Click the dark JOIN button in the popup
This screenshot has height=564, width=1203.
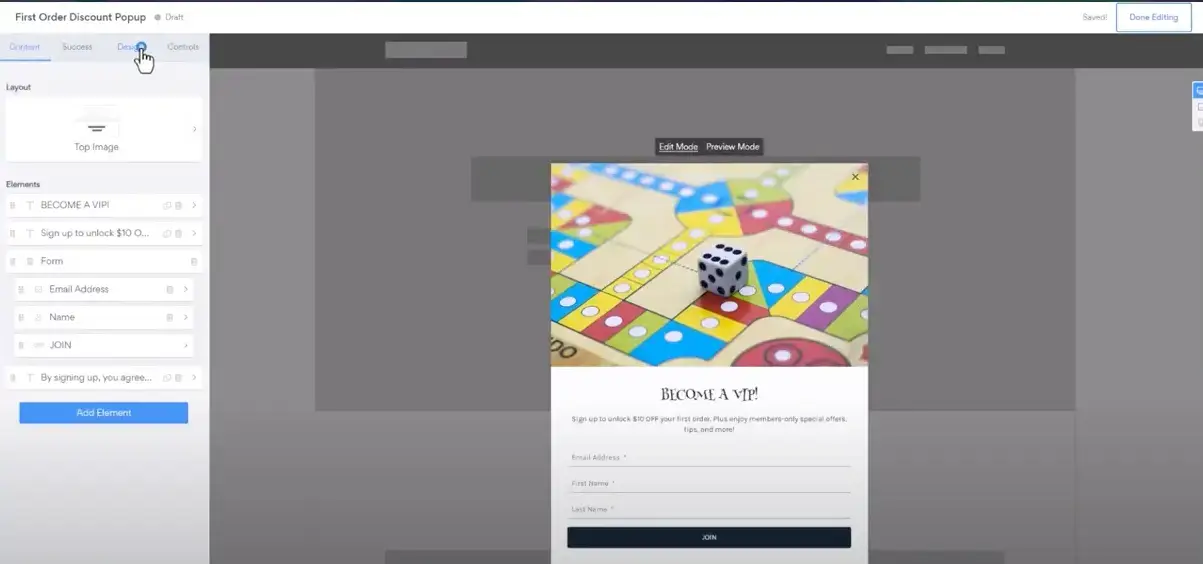click(x=709, y=537)
